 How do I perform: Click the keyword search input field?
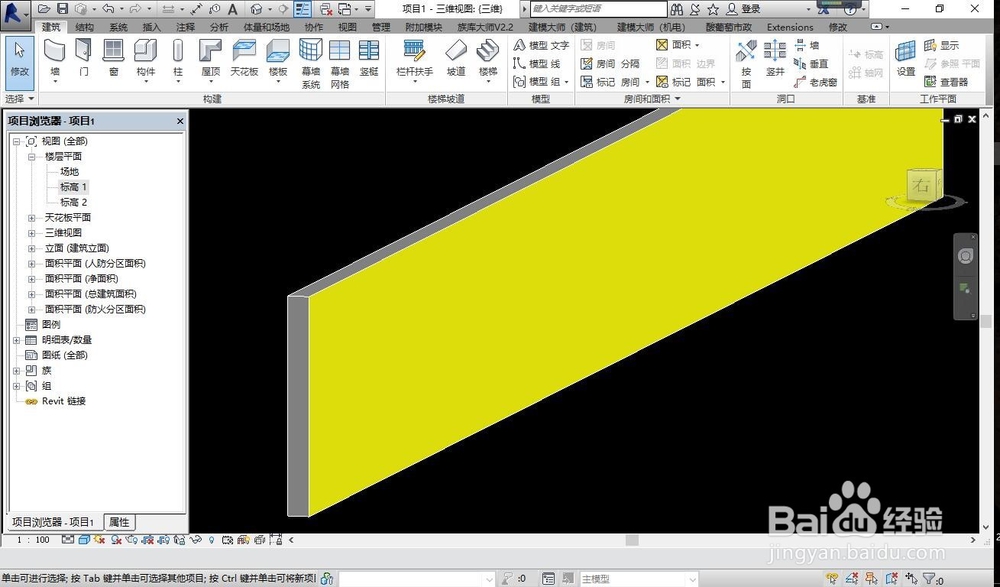[598, 9]
